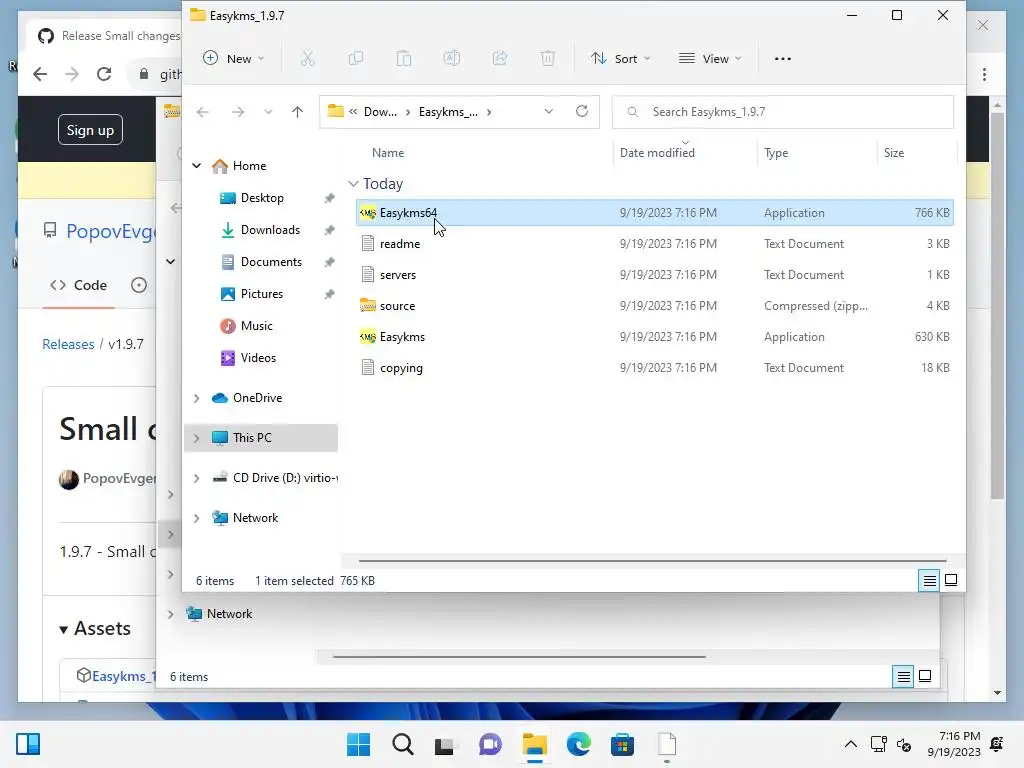1024x768 pixels.
Task: Click the Paste clipboard icon
Action: tap(404, 59)
